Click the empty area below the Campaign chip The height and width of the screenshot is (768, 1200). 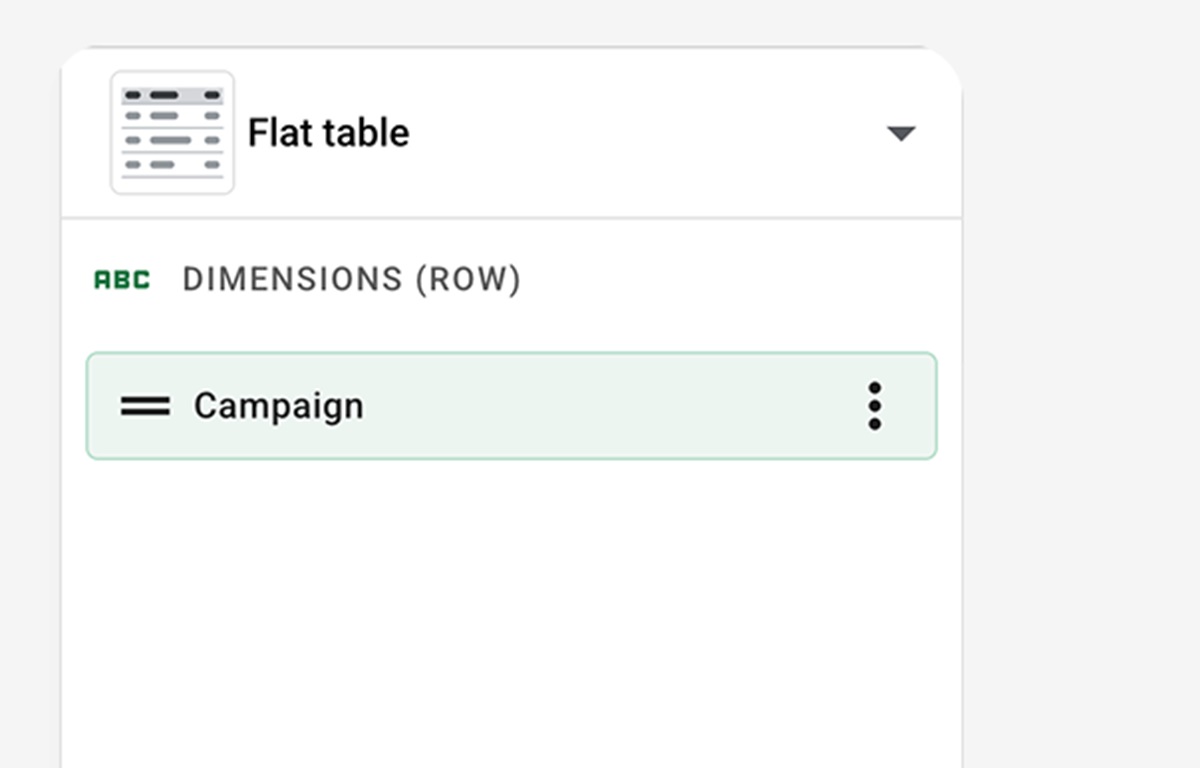510,600
